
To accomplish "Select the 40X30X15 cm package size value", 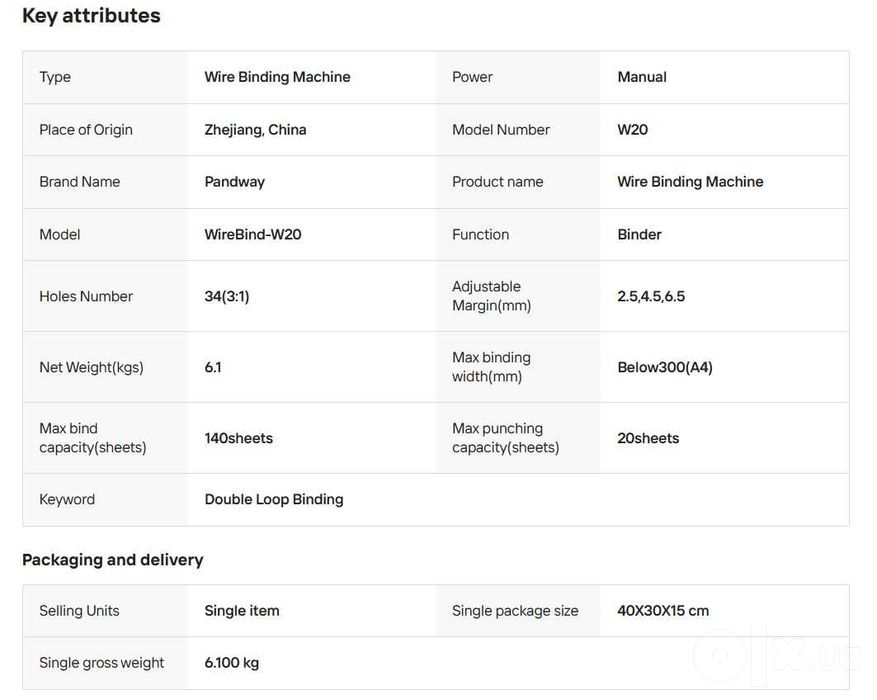I will pos(663,611).
